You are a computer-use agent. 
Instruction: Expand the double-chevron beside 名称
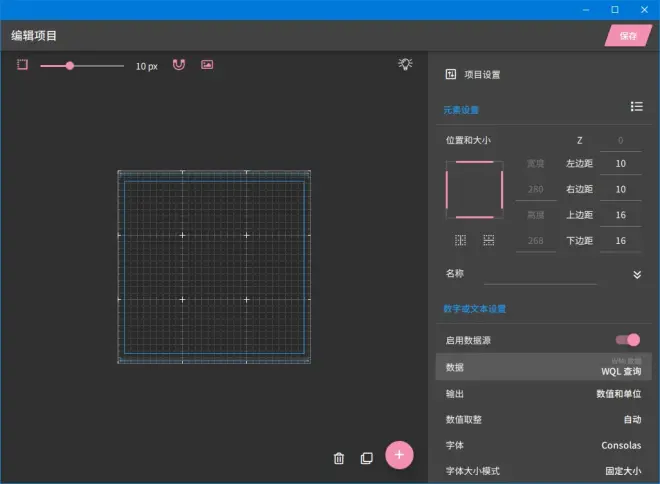tap(637, 273)
